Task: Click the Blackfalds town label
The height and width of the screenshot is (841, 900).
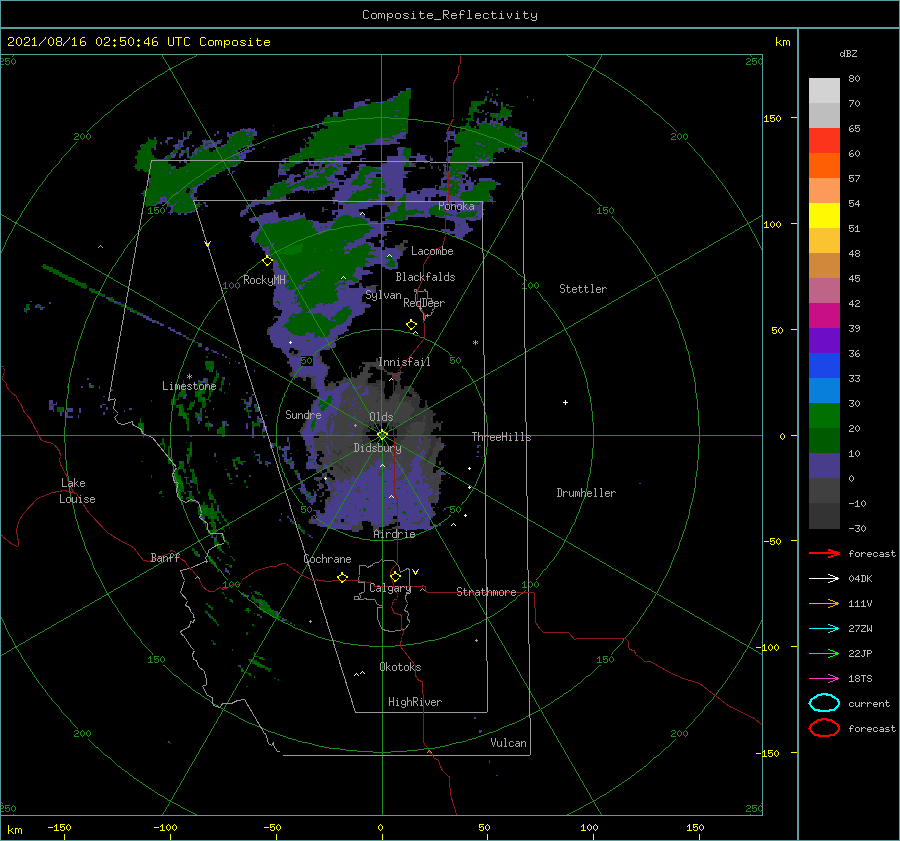Action: click(425, 277)
